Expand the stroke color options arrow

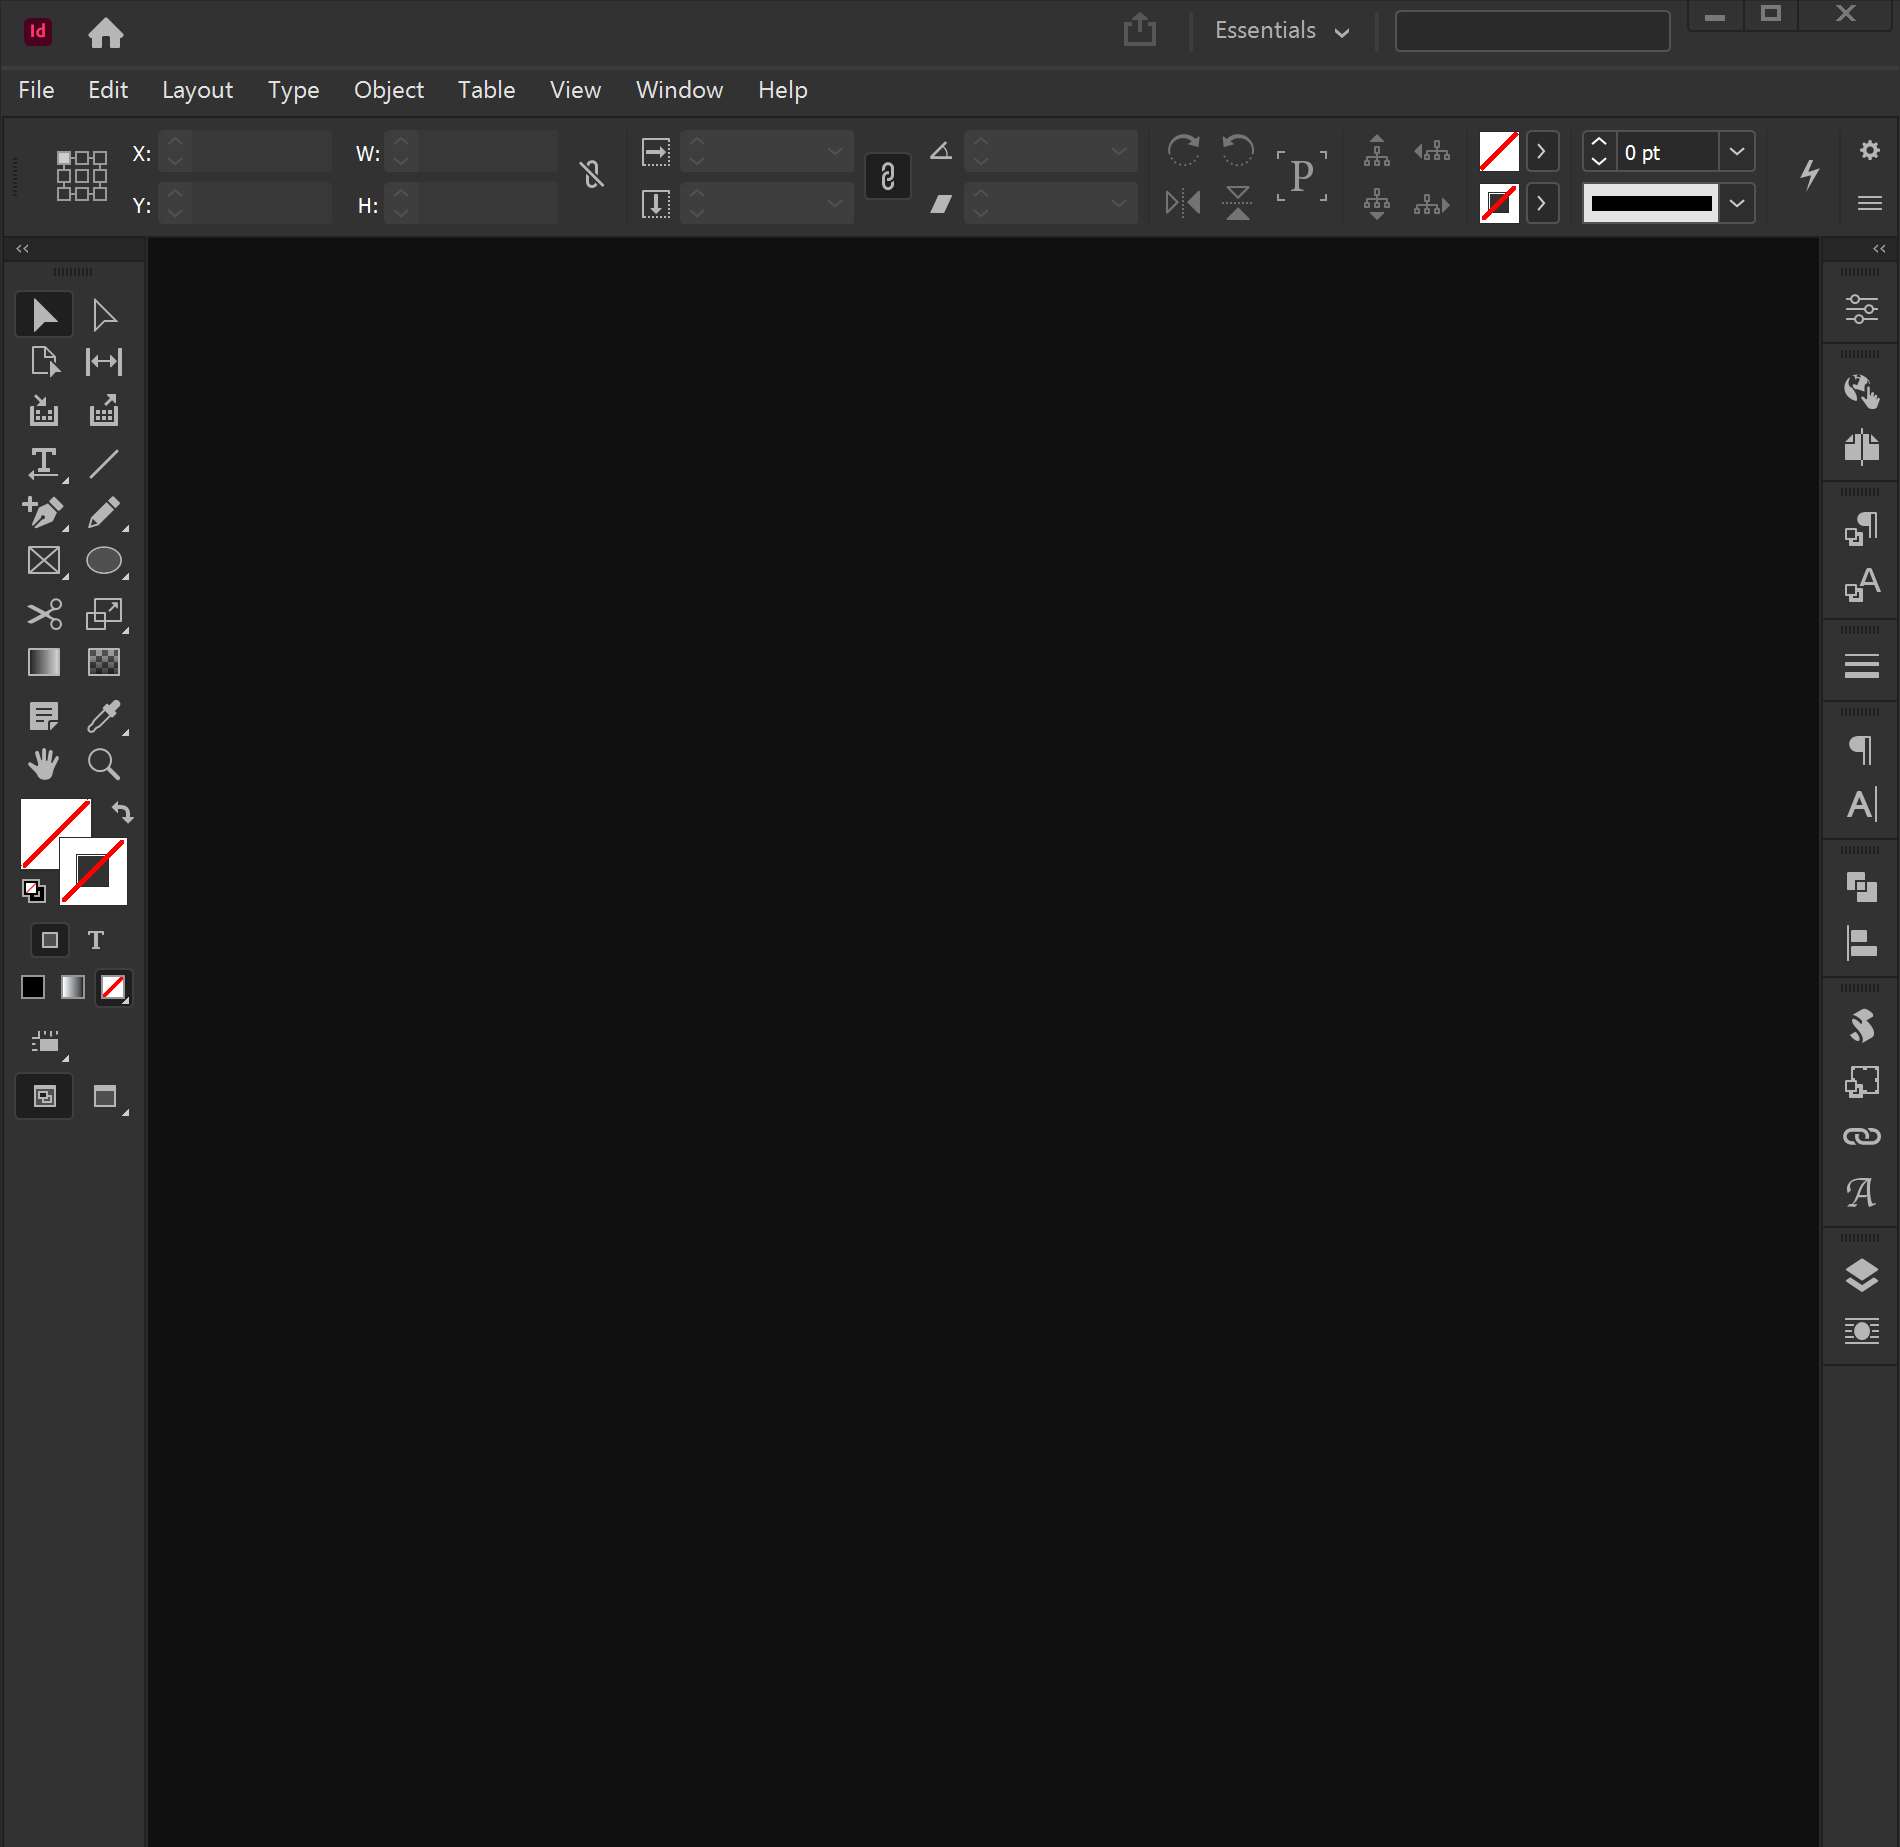tap(1542, 204)
